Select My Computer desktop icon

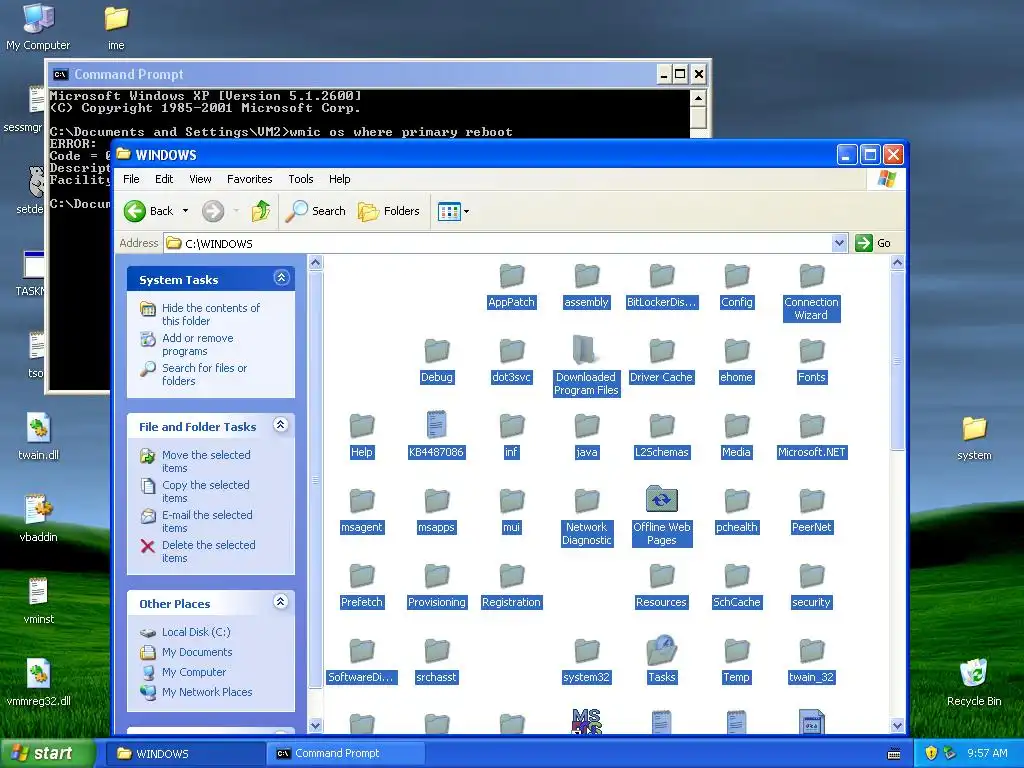(38, 27)
